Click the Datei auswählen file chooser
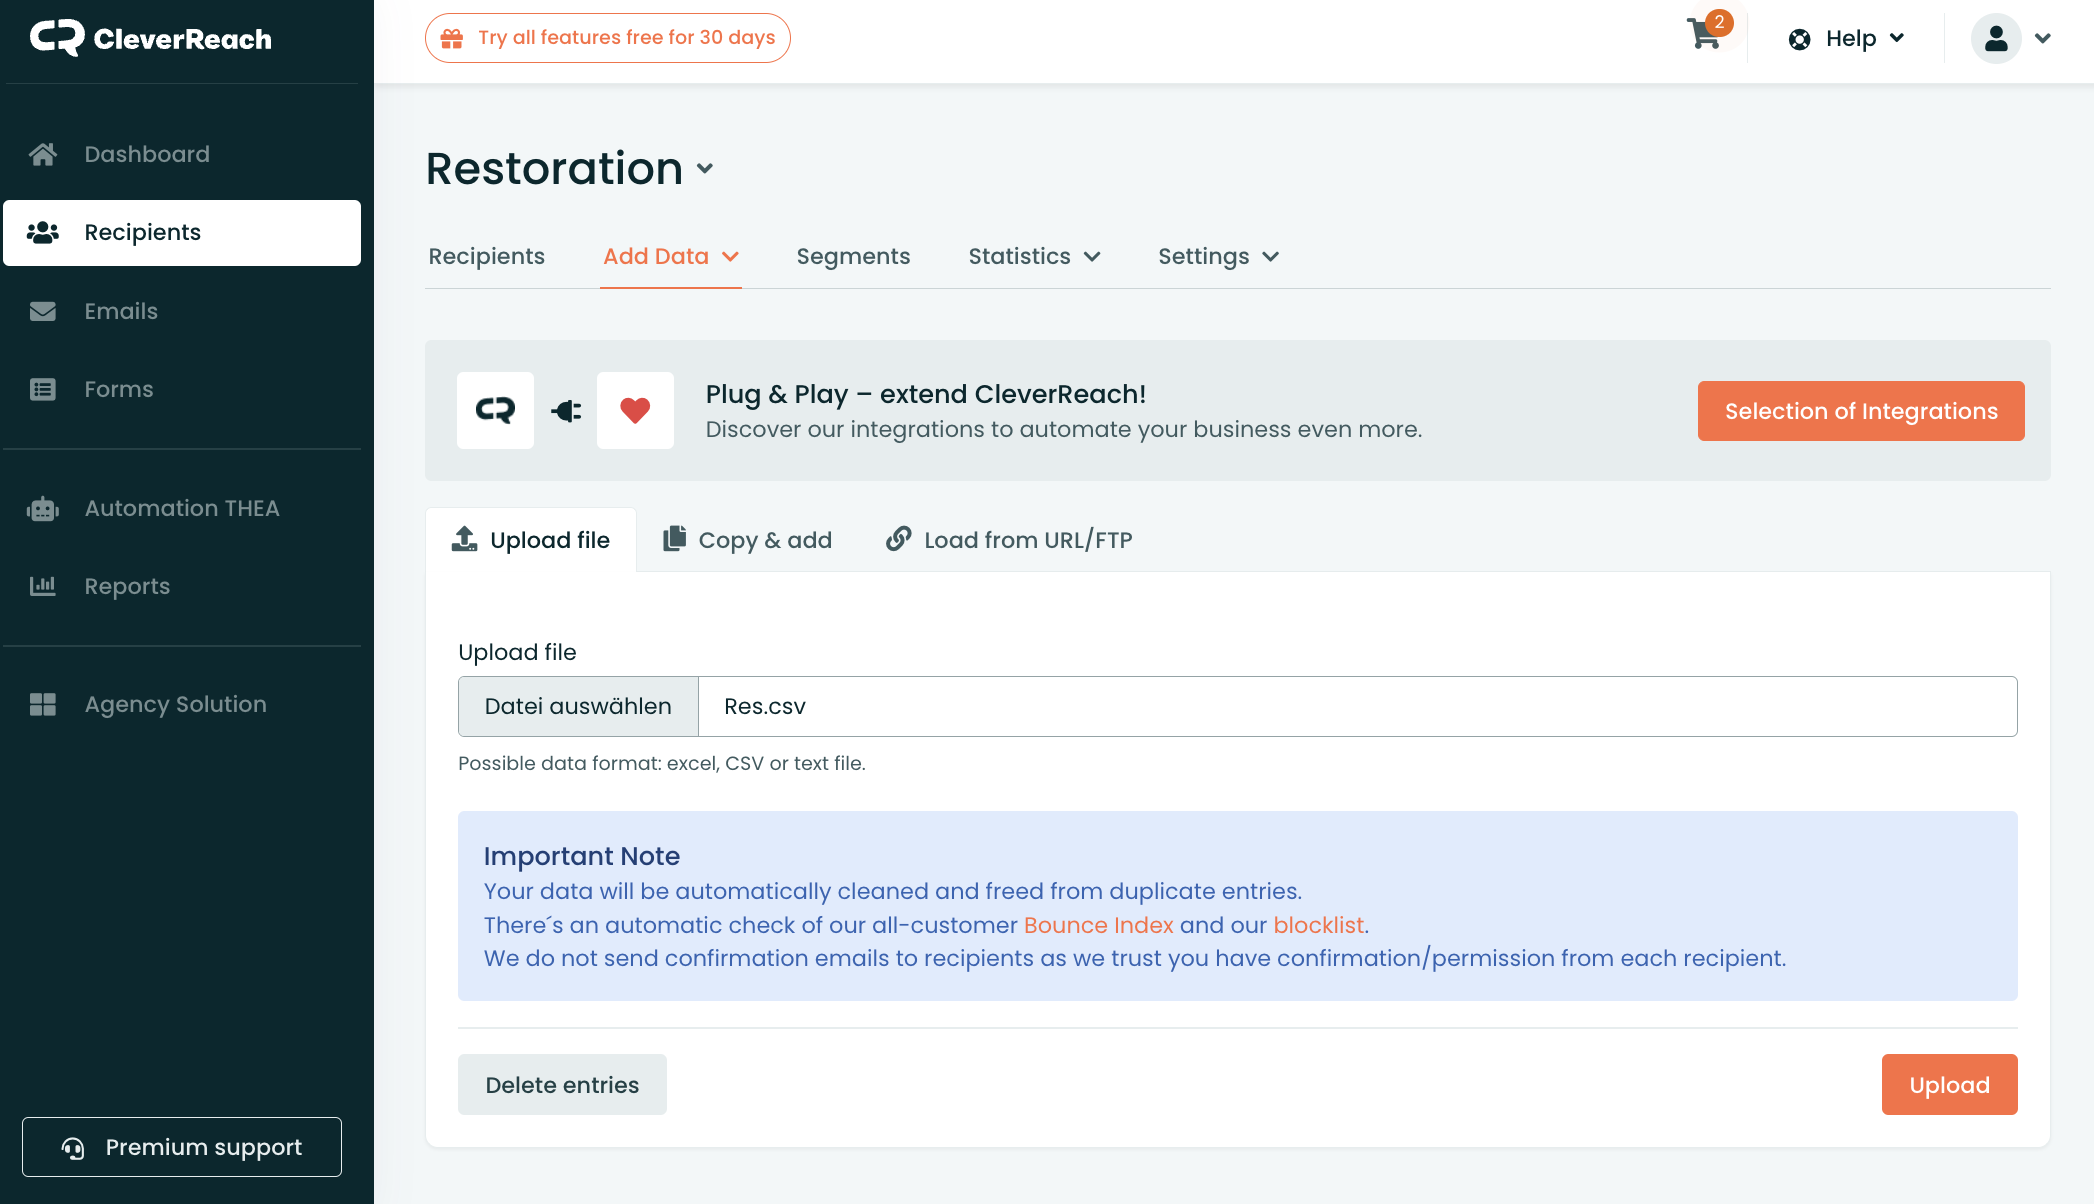Image resolution: width=2094 pixels, height=1204 pixels. (578, 707)
